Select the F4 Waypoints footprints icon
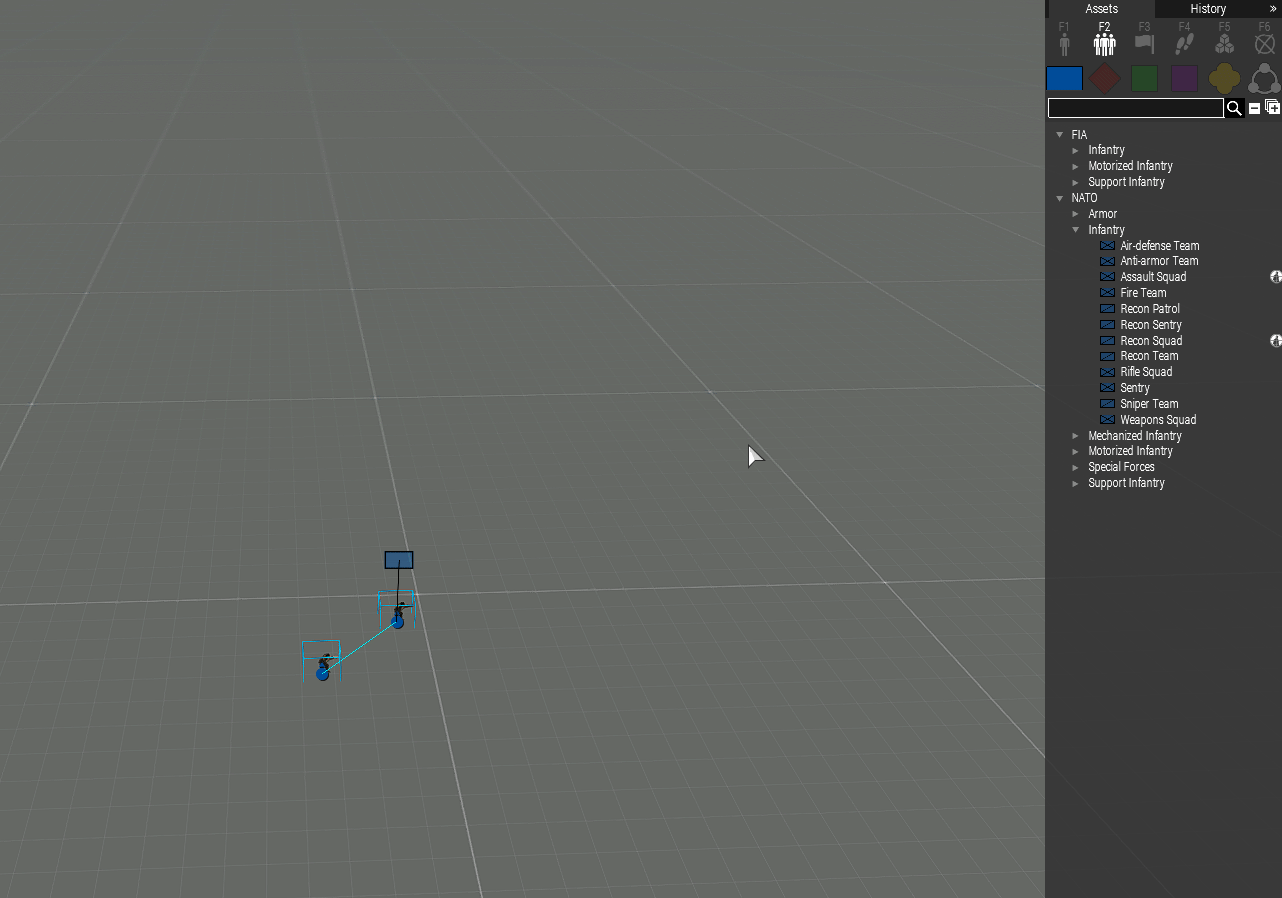 pyautogui.click(x=1184, y=42)
